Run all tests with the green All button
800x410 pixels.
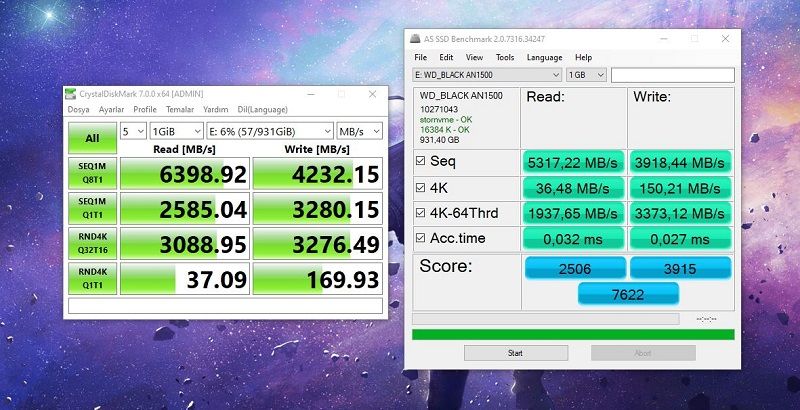tap(92, 138)
